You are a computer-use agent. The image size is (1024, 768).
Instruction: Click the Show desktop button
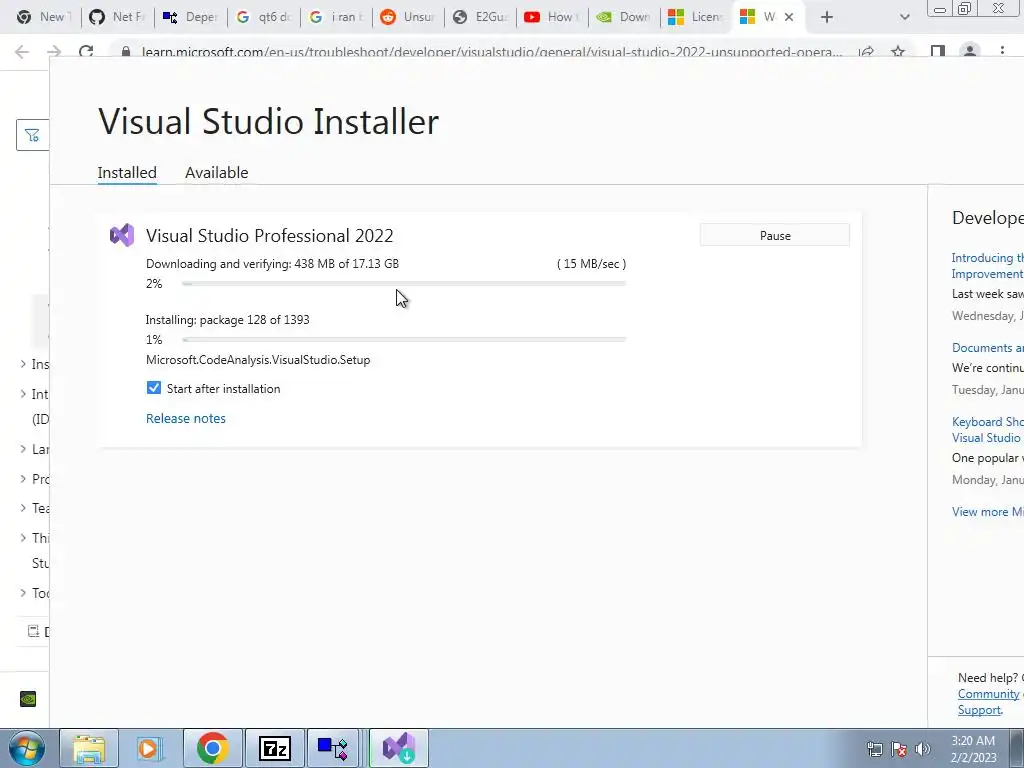coord(1016,748)
